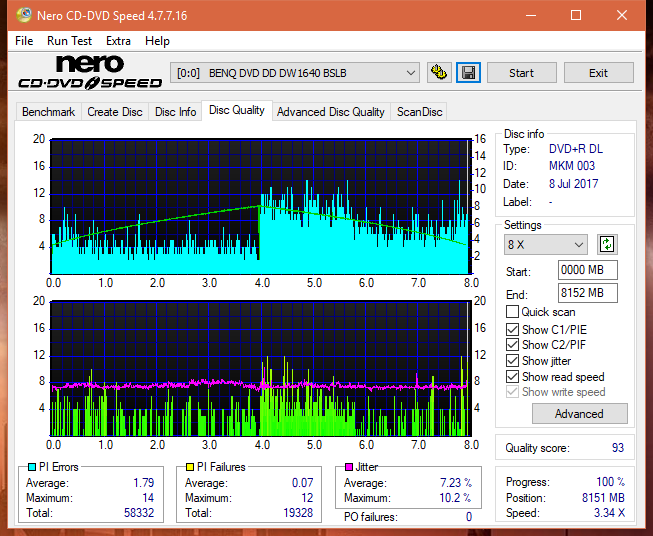The height and width of the screenshot is (536, 653).
Task: Open the Run Test menu
Action: (x=69, y=41)
